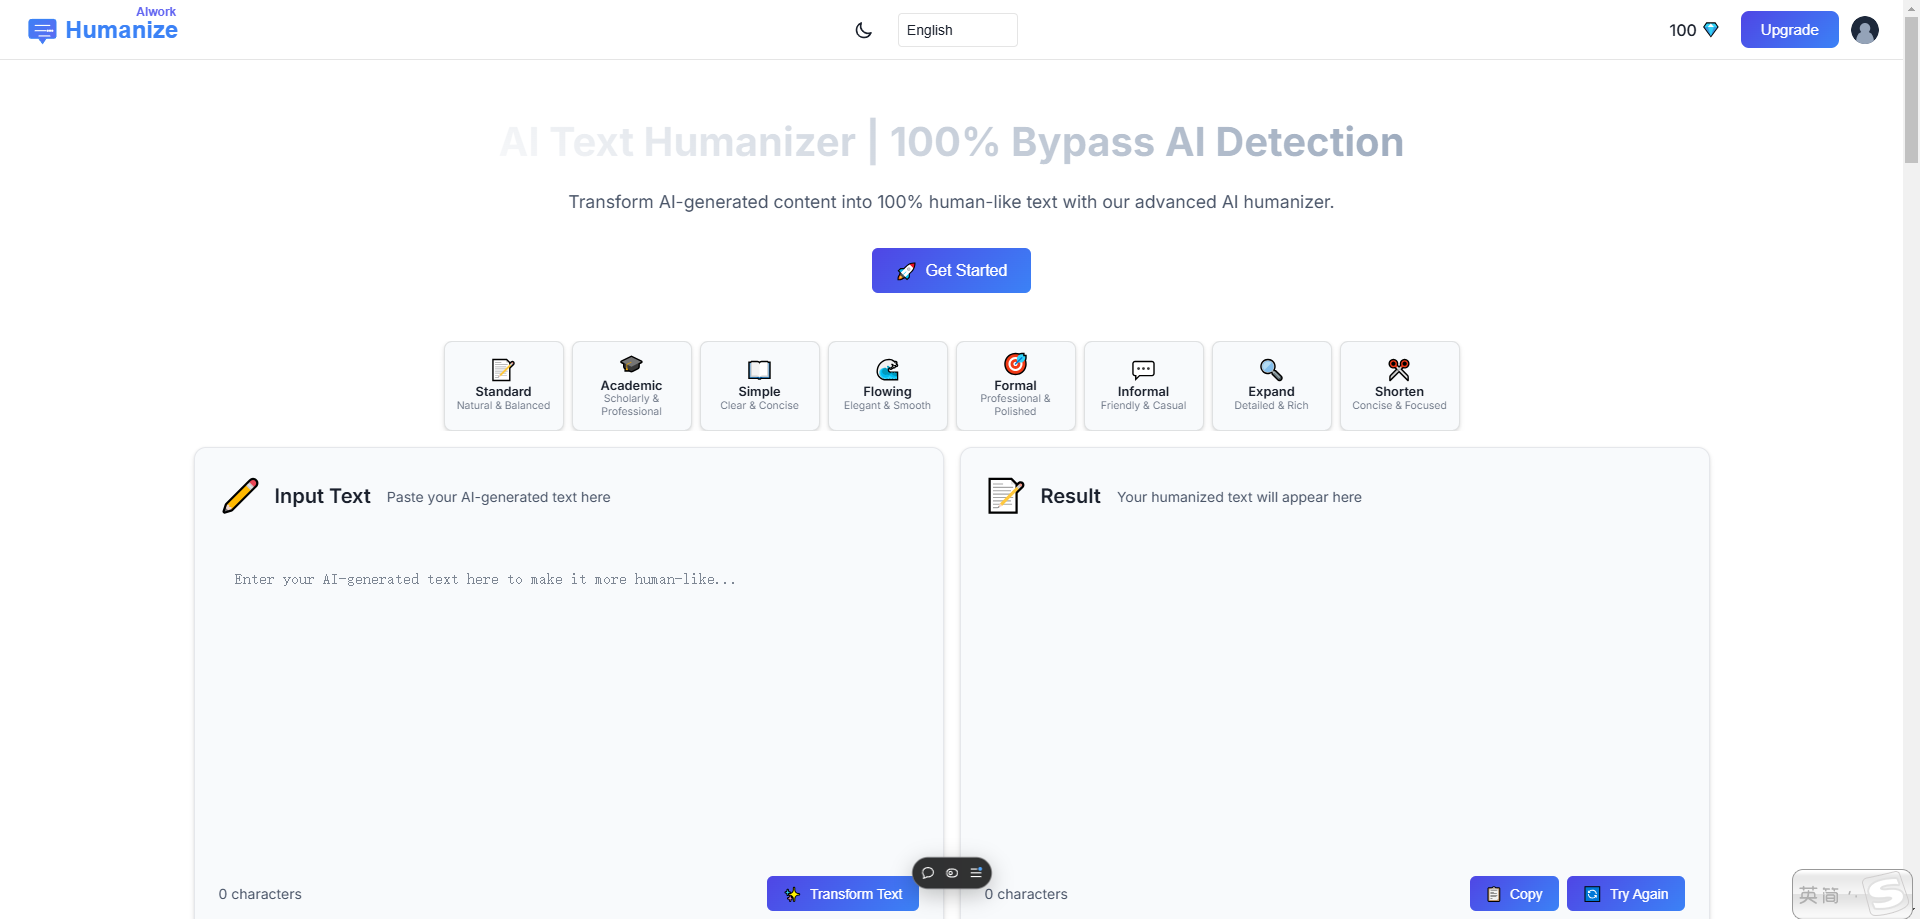Click the Transform Text button
The width and height of the screenshot is (1920, 919).
click(843, 894)
